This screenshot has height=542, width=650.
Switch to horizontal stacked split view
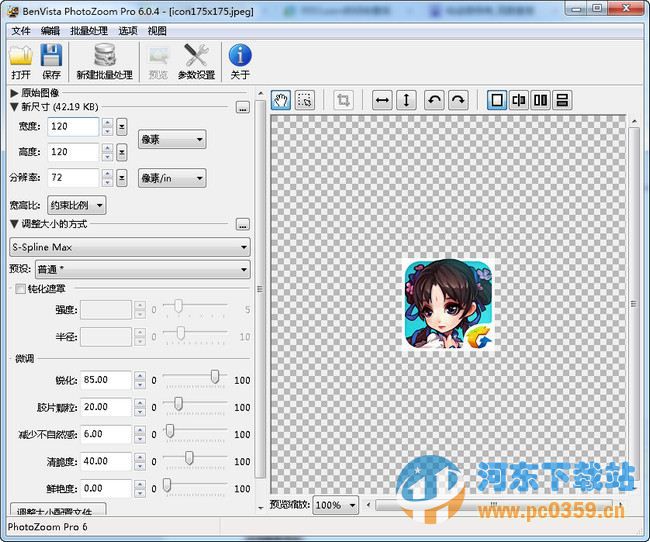pyautogui.click(x=562, y=100)
